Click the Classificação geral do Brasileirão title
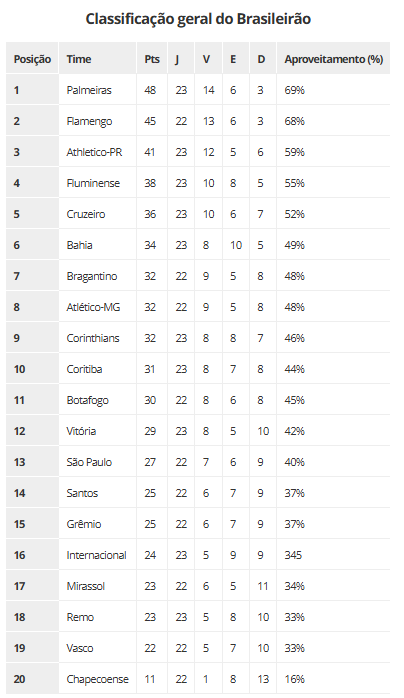The height and width of the screenshot is (698, 404). (x=198, y=19)
